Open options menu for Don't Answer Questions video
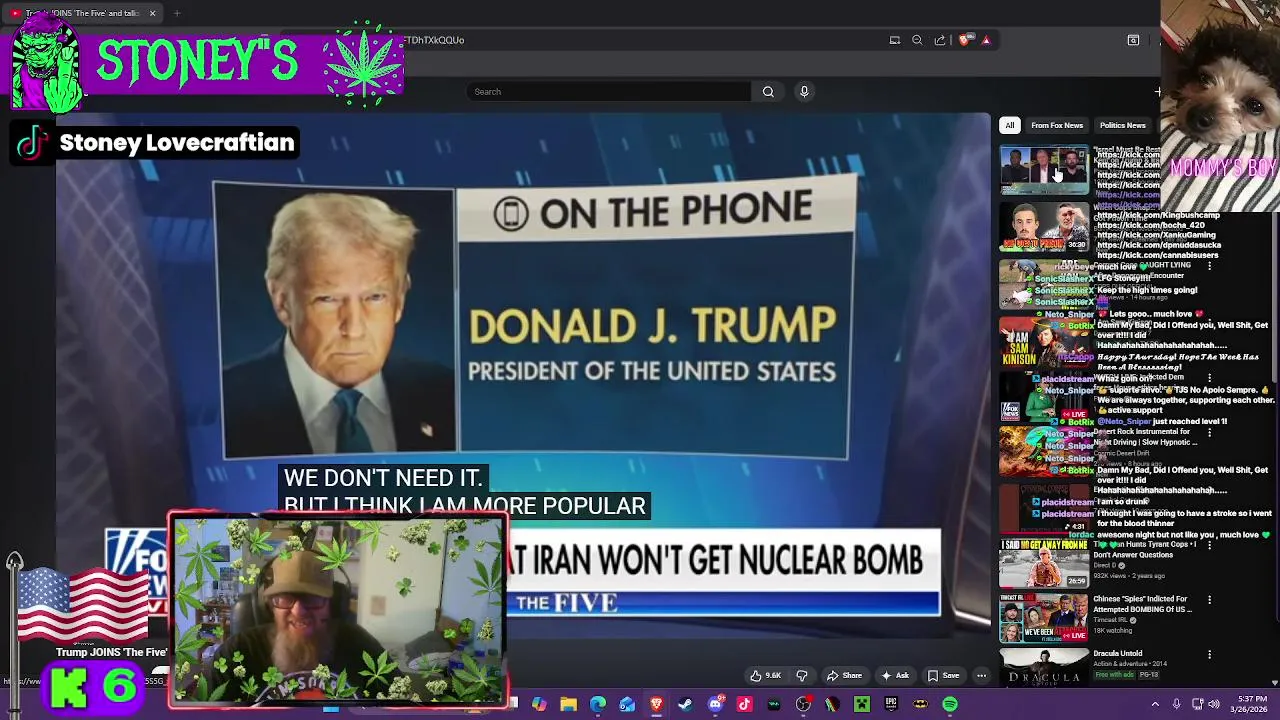Image resolution: width=1280 pixels, height=720 pixels. click(1209, 546)
